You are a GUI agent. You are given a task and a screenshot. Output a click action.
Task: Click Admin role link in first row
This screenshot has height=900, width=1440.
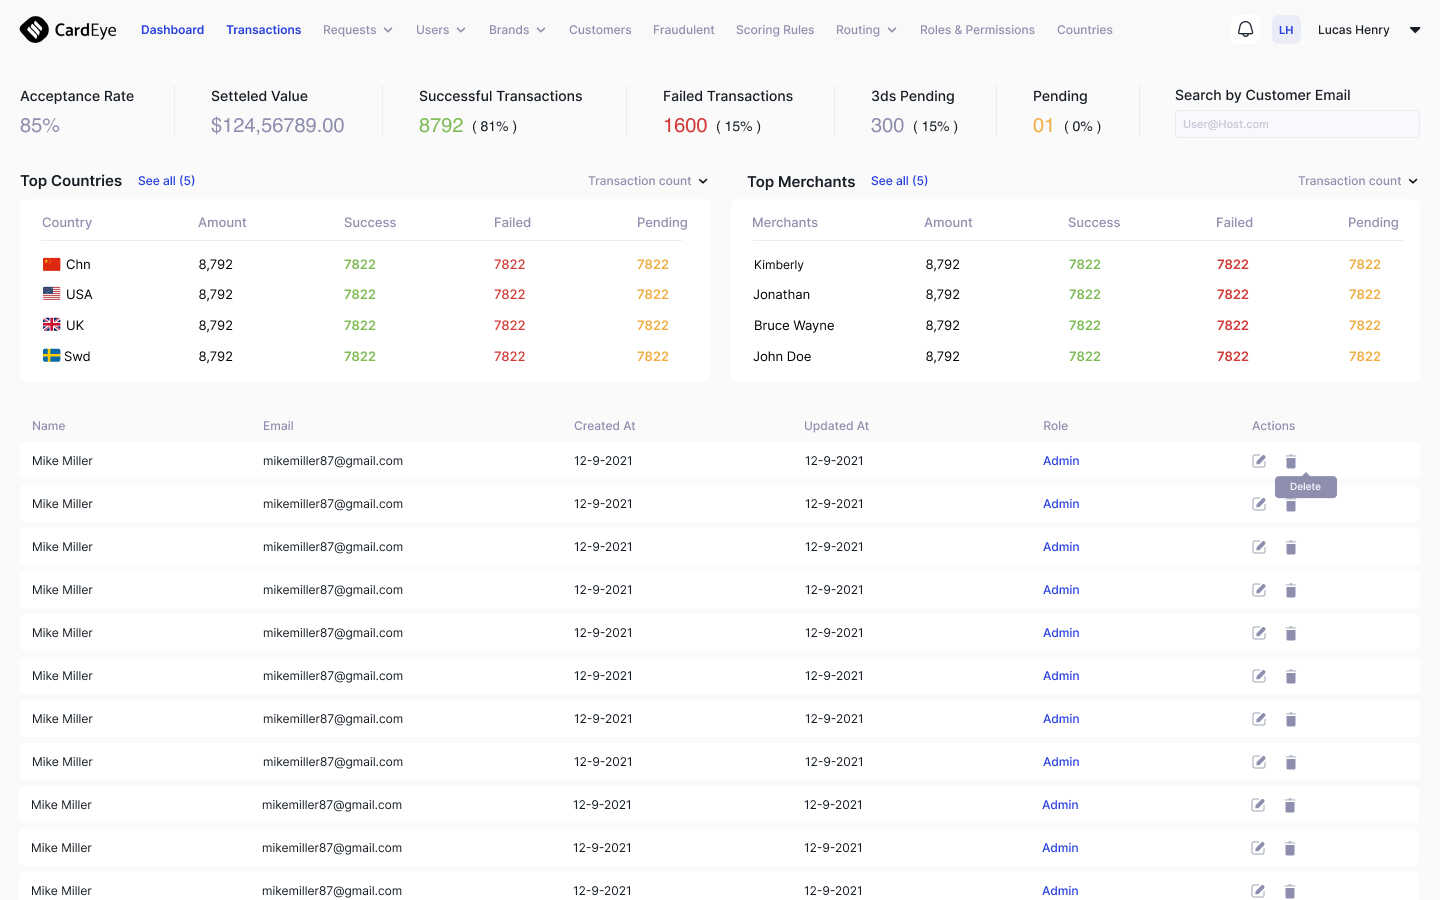point(1061,461)
